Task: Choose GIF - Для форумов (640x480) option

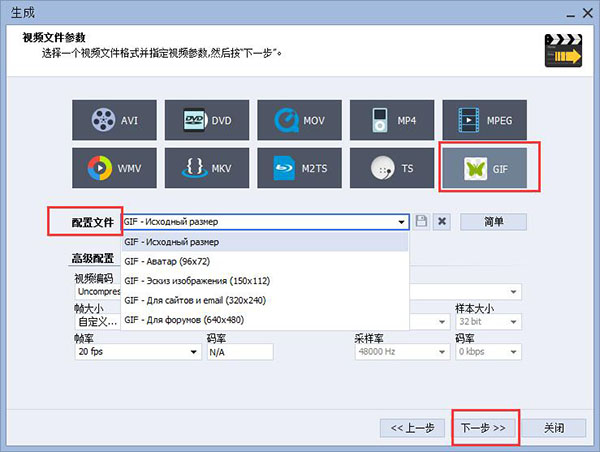Action: coord(265,320)
